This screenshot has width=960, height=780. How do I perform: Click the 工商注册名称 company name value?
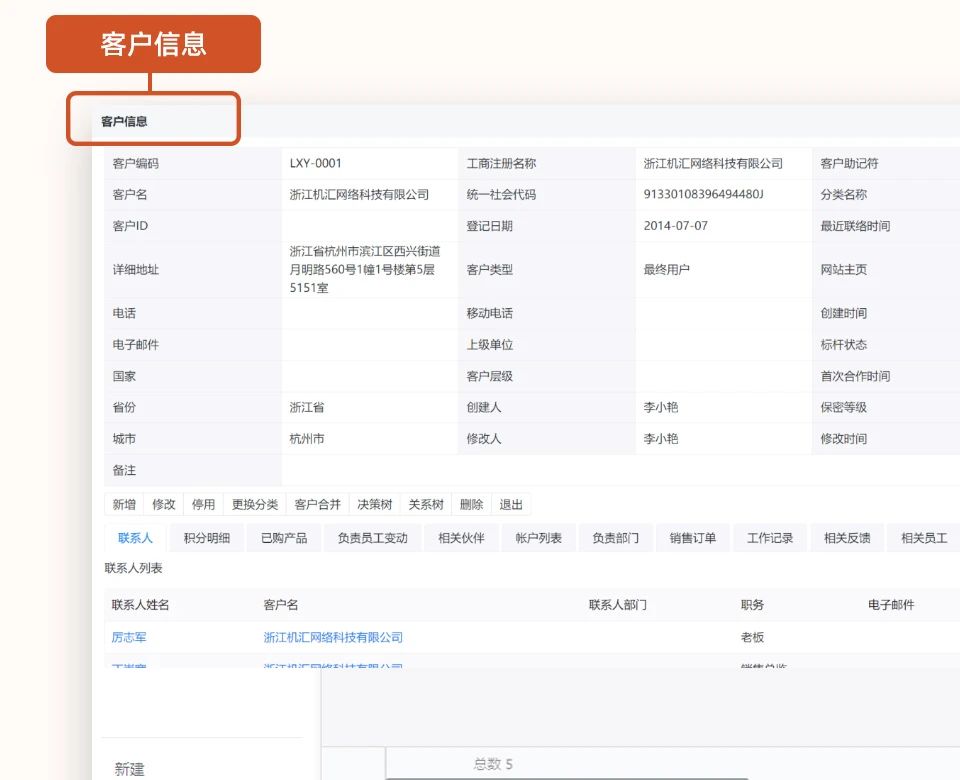coord(713,163)
